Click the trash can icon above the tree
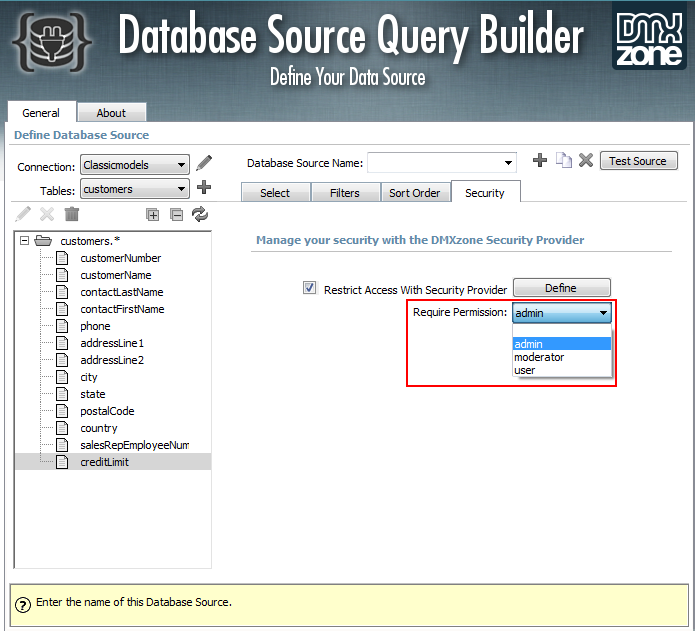The height and width of the screenshot is (631, 695). coord(71,214)
